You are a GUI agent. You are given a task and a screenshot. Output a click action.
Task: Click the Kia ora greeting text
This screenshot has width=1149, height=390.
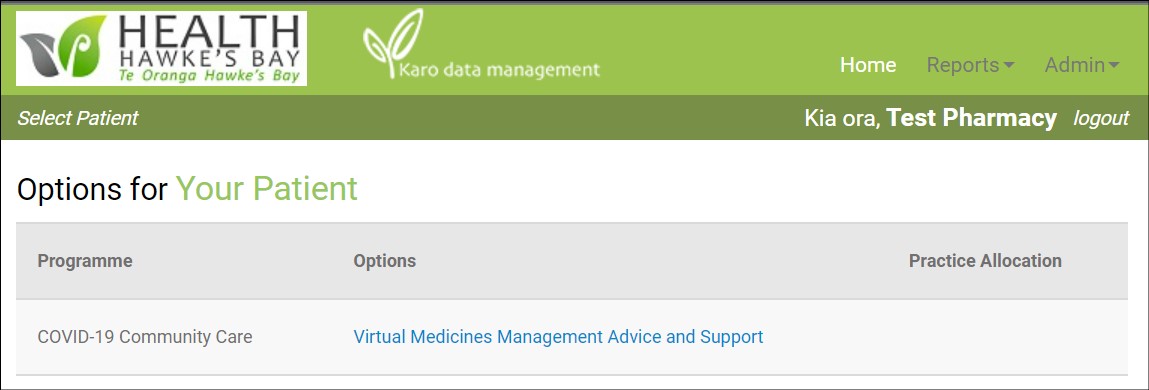[843, 119]
